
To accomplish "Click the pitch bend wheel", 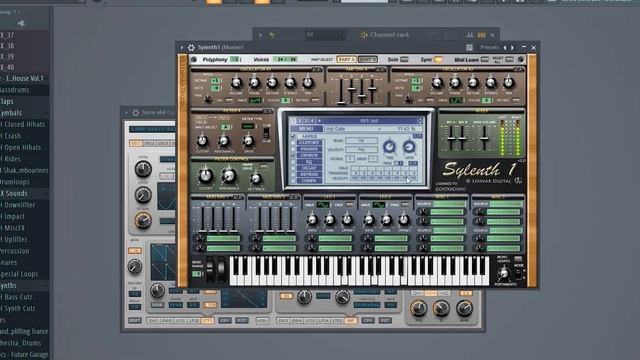I will (x=210, y=270).
